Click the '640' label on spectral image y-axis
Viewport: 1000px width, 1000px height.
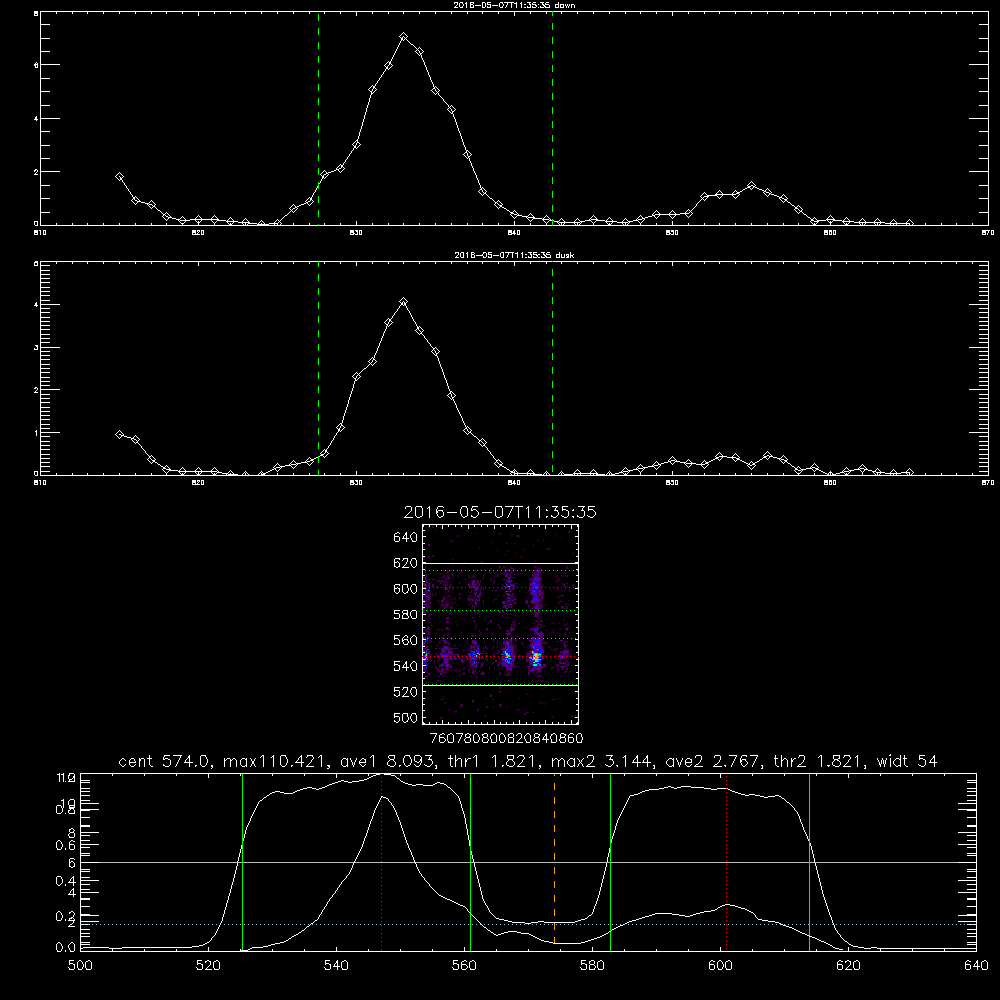coord(406,538)
